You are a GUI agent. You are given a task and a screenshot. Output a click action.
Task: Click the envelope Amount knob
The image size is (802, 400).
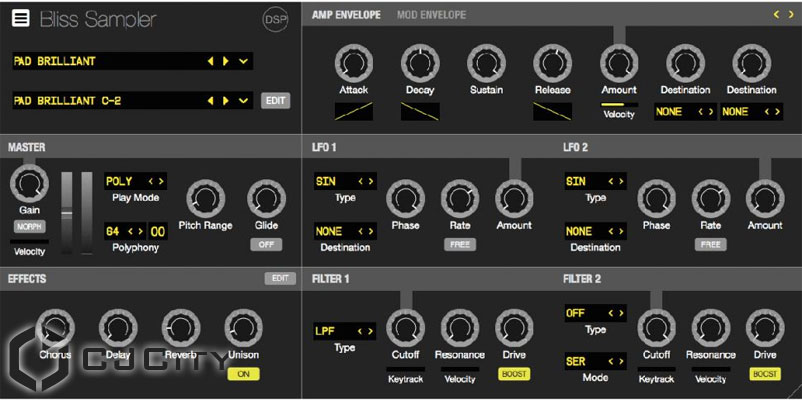click(x=619, y=63)
